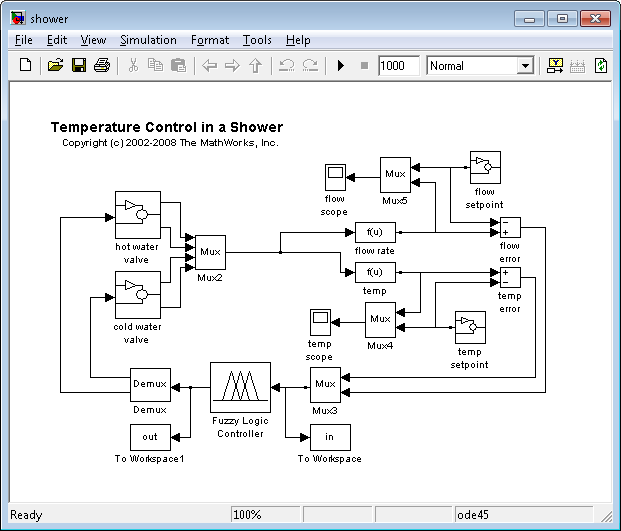The width and height of the screenshot is (621, 531).
Task: Go up to parent system arrow
Action: tap(256, 65)
